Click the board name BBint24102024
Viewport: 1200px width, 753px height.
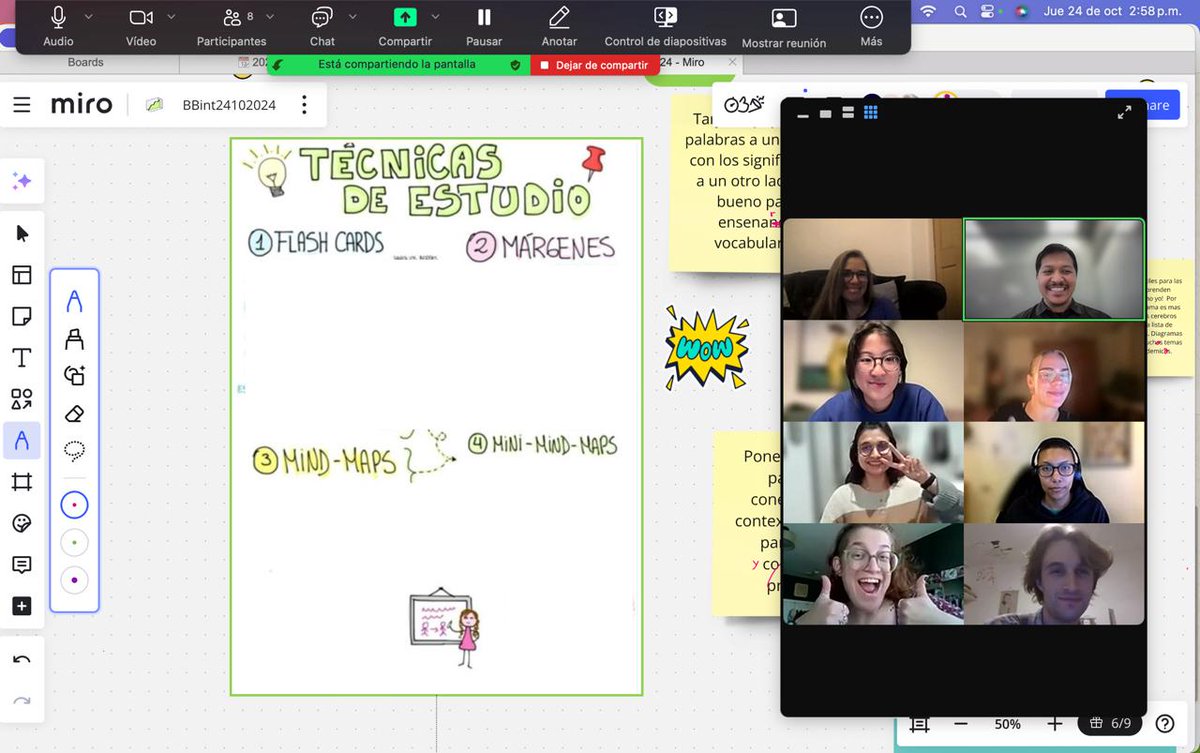[229, 105]
